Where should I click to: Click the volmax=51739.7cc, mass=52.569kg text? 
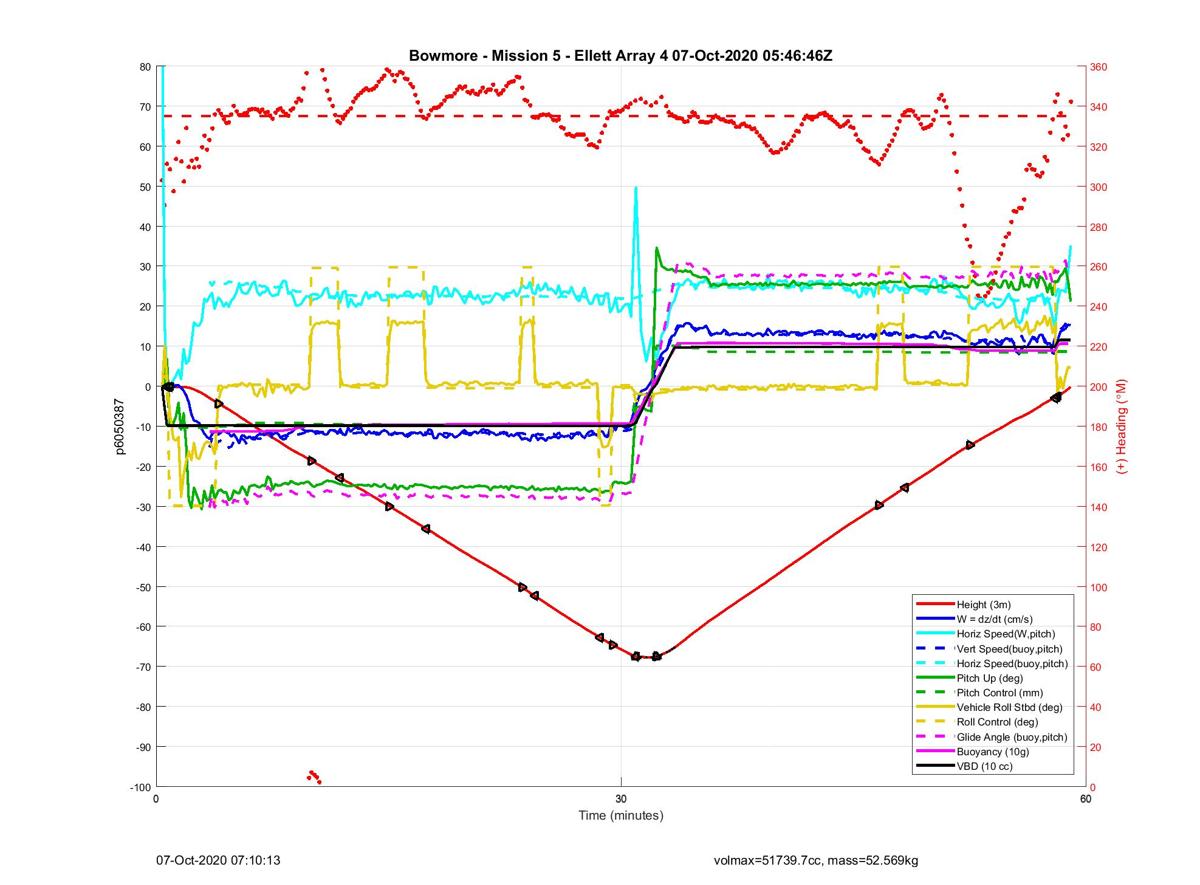[816, 860]
